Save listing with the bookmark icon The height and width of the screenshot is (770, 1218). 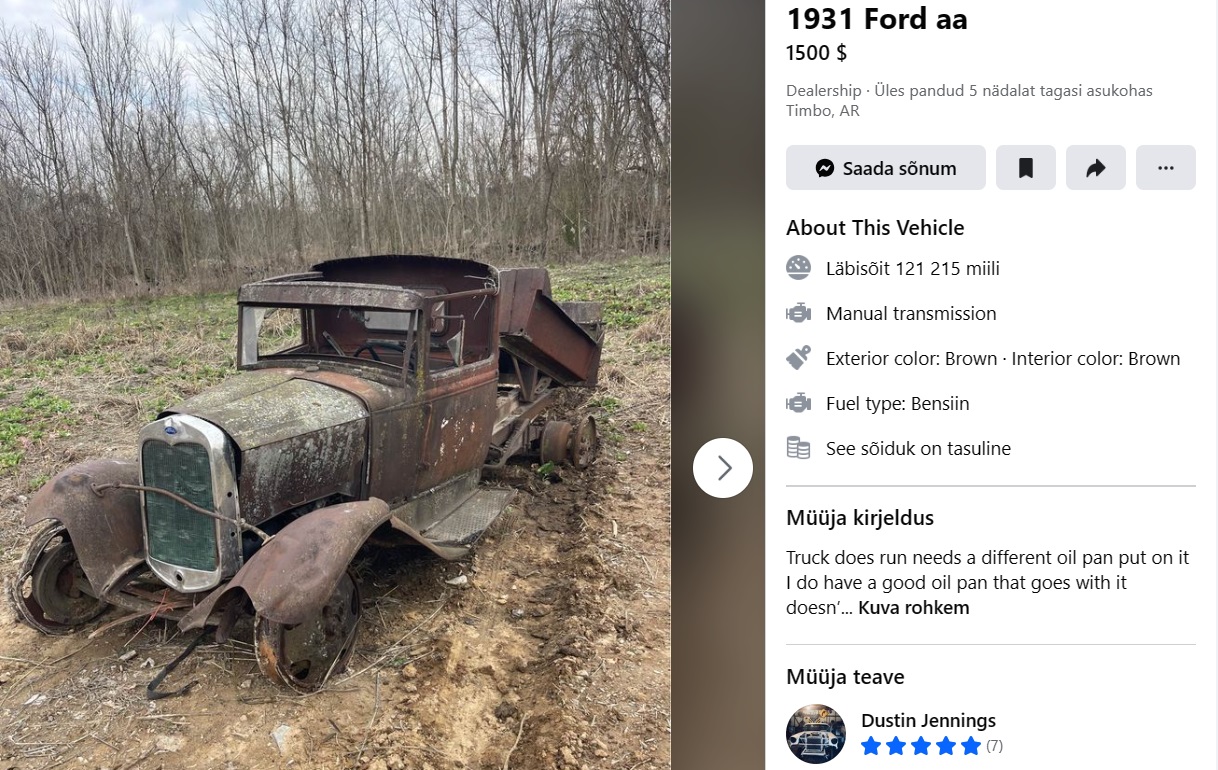click(1025, 168)
